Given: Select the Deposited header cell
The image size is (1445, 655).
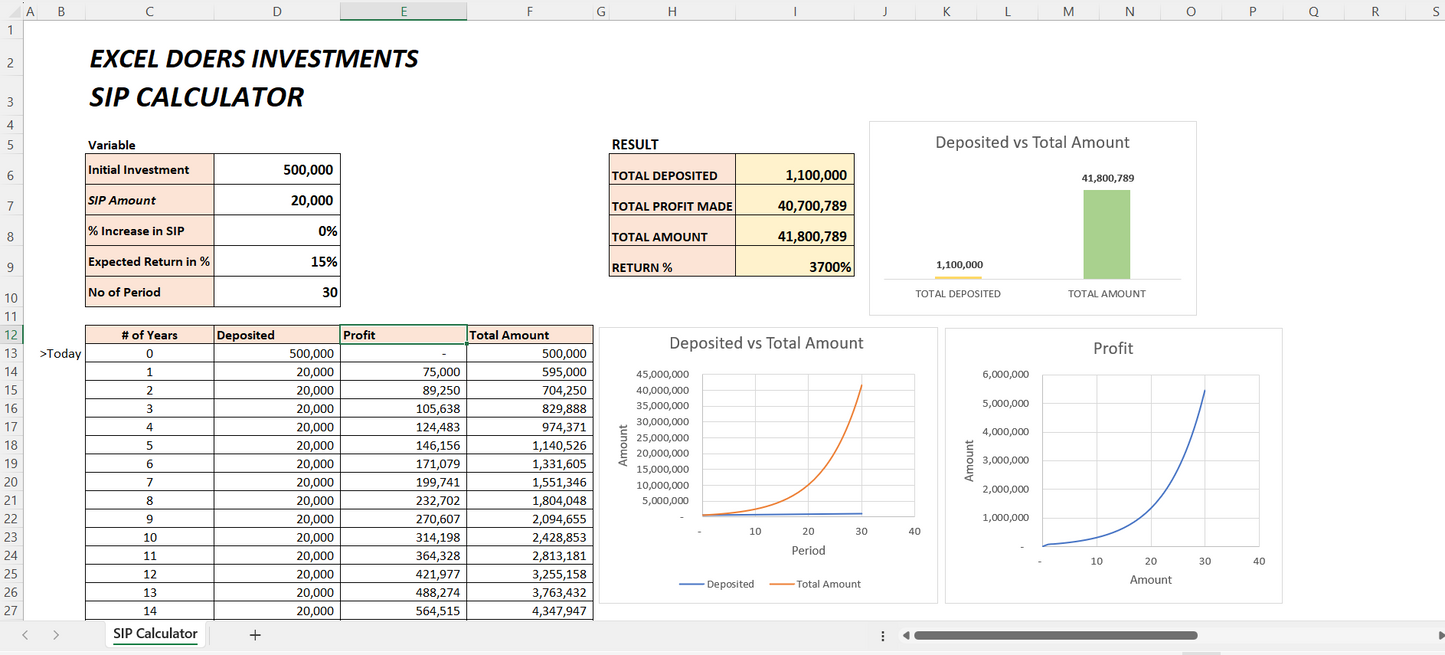Looking at the screenshot, I should (277, 335).
